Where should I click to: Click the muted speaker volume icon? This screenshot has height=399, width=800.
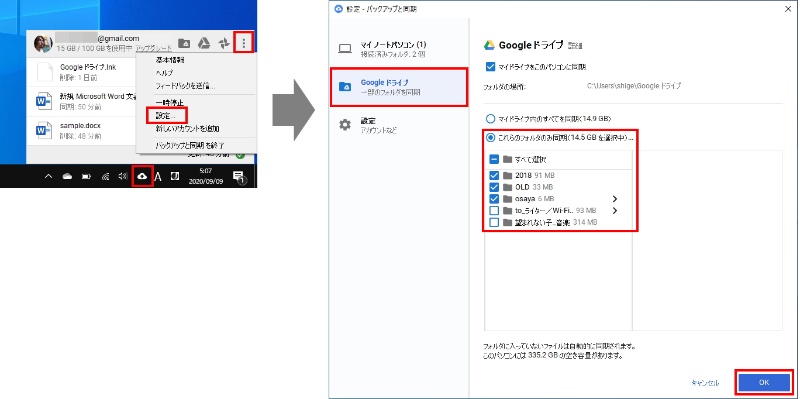coord(123,177)
